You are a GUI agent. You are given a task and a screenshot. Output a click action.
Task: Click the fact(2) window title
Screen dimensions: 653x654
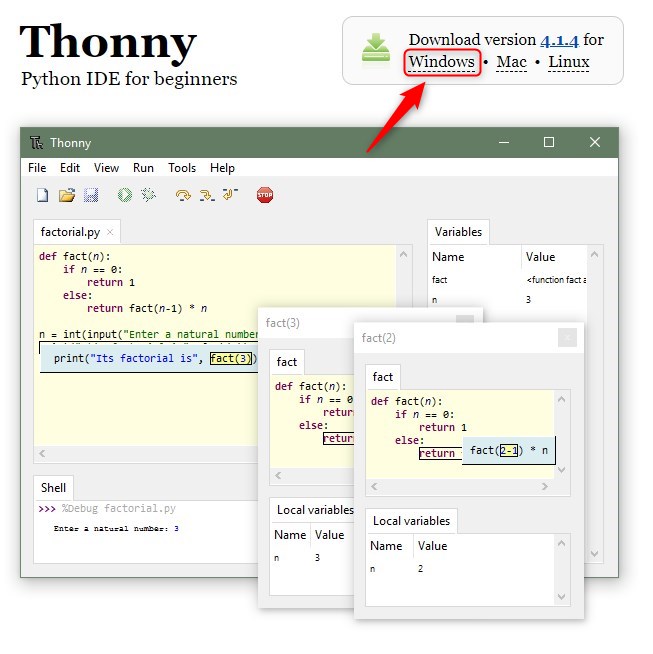click(379, 338)
